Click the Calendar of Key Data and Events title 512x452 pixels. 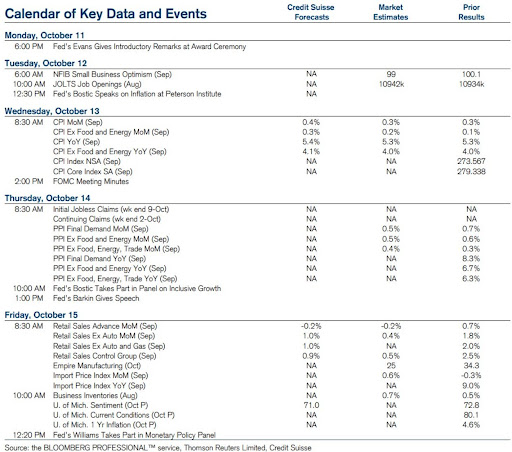(x=106, y=14)
